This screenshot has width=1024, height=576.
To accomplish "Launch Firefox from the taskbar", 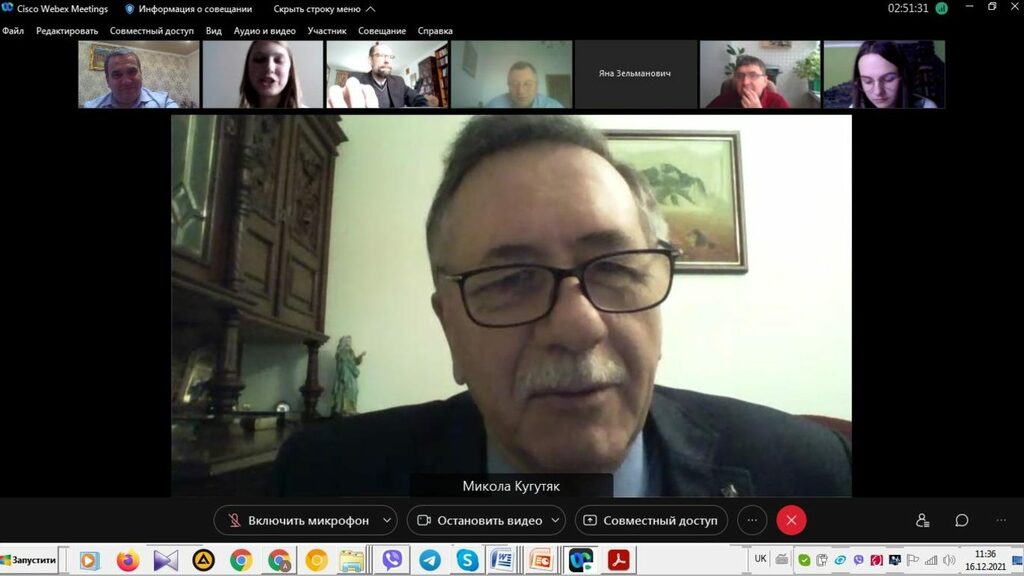I will (x=127, y=560).
